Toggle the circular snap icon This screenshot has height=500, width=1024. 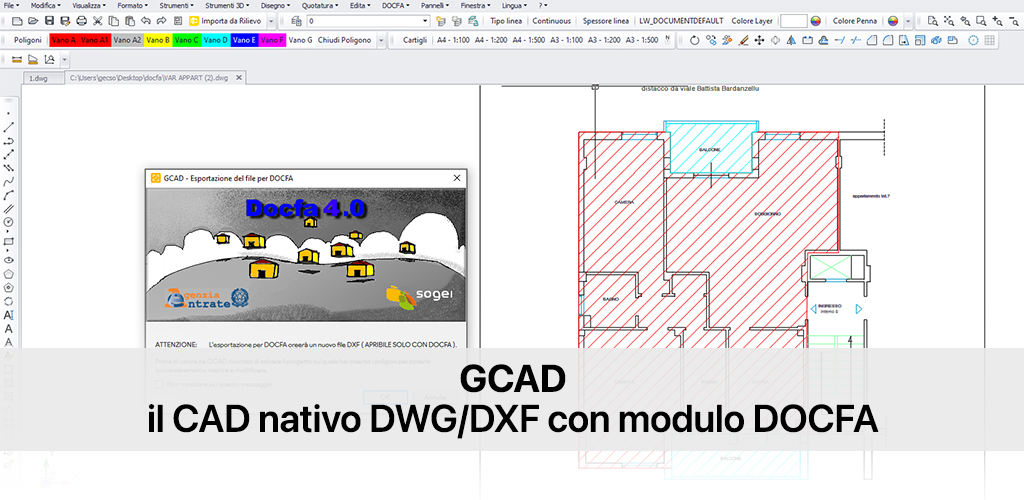pyautogui.click(x=973, y=40)
